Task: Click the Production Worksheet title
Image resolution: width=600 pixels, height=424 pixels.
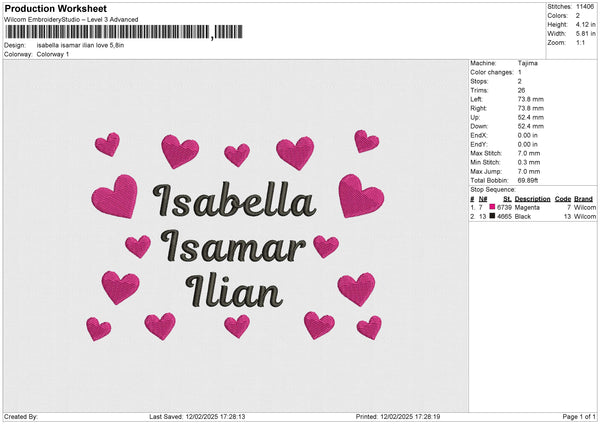Action: (x=55, y=8)
